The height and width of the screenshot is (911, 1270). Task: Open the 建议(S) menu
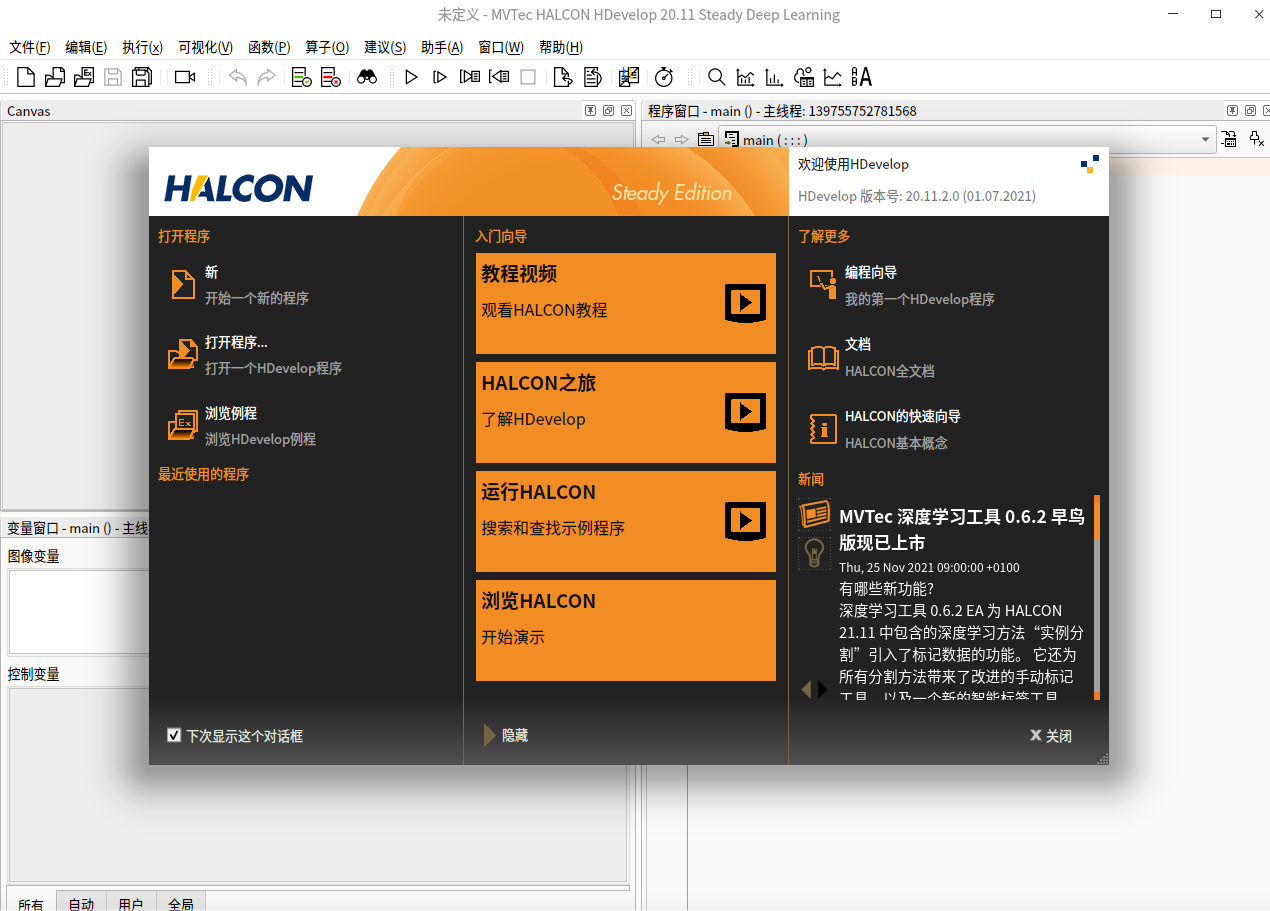tap(385, 47)
